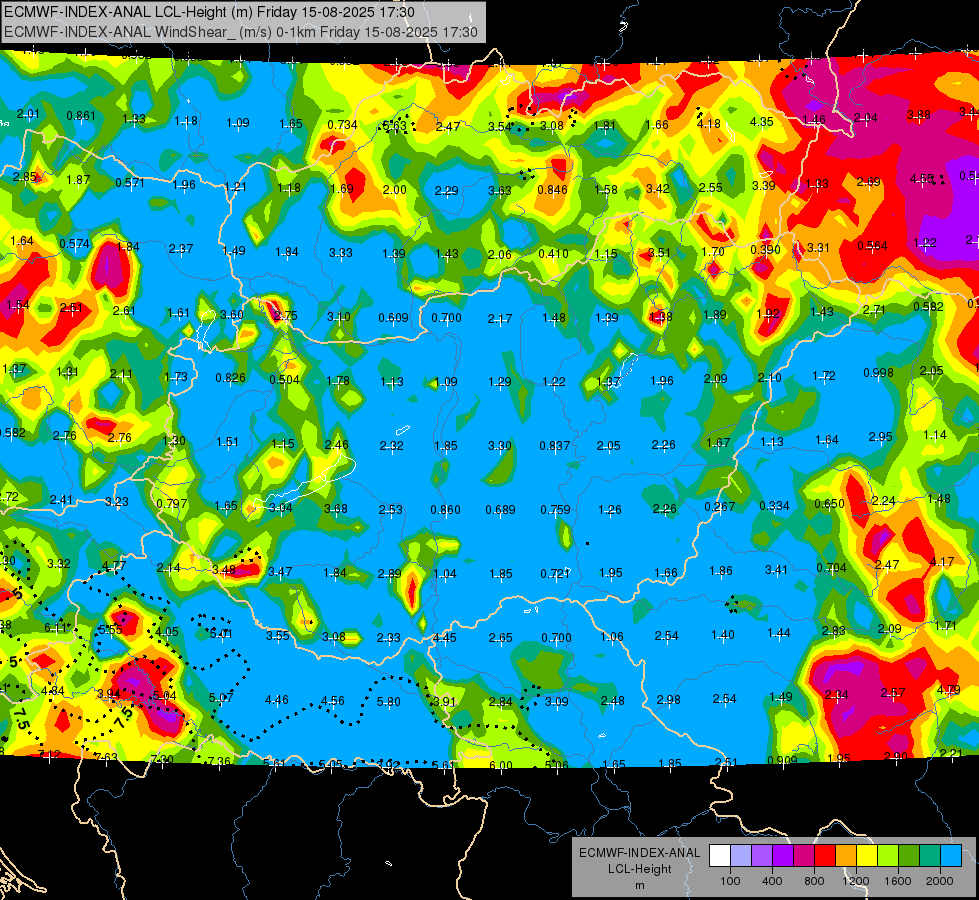The width and height of the screenshot is (979, 900).
Task: Click the map value '4.35'
Action: tap(762, 122)
